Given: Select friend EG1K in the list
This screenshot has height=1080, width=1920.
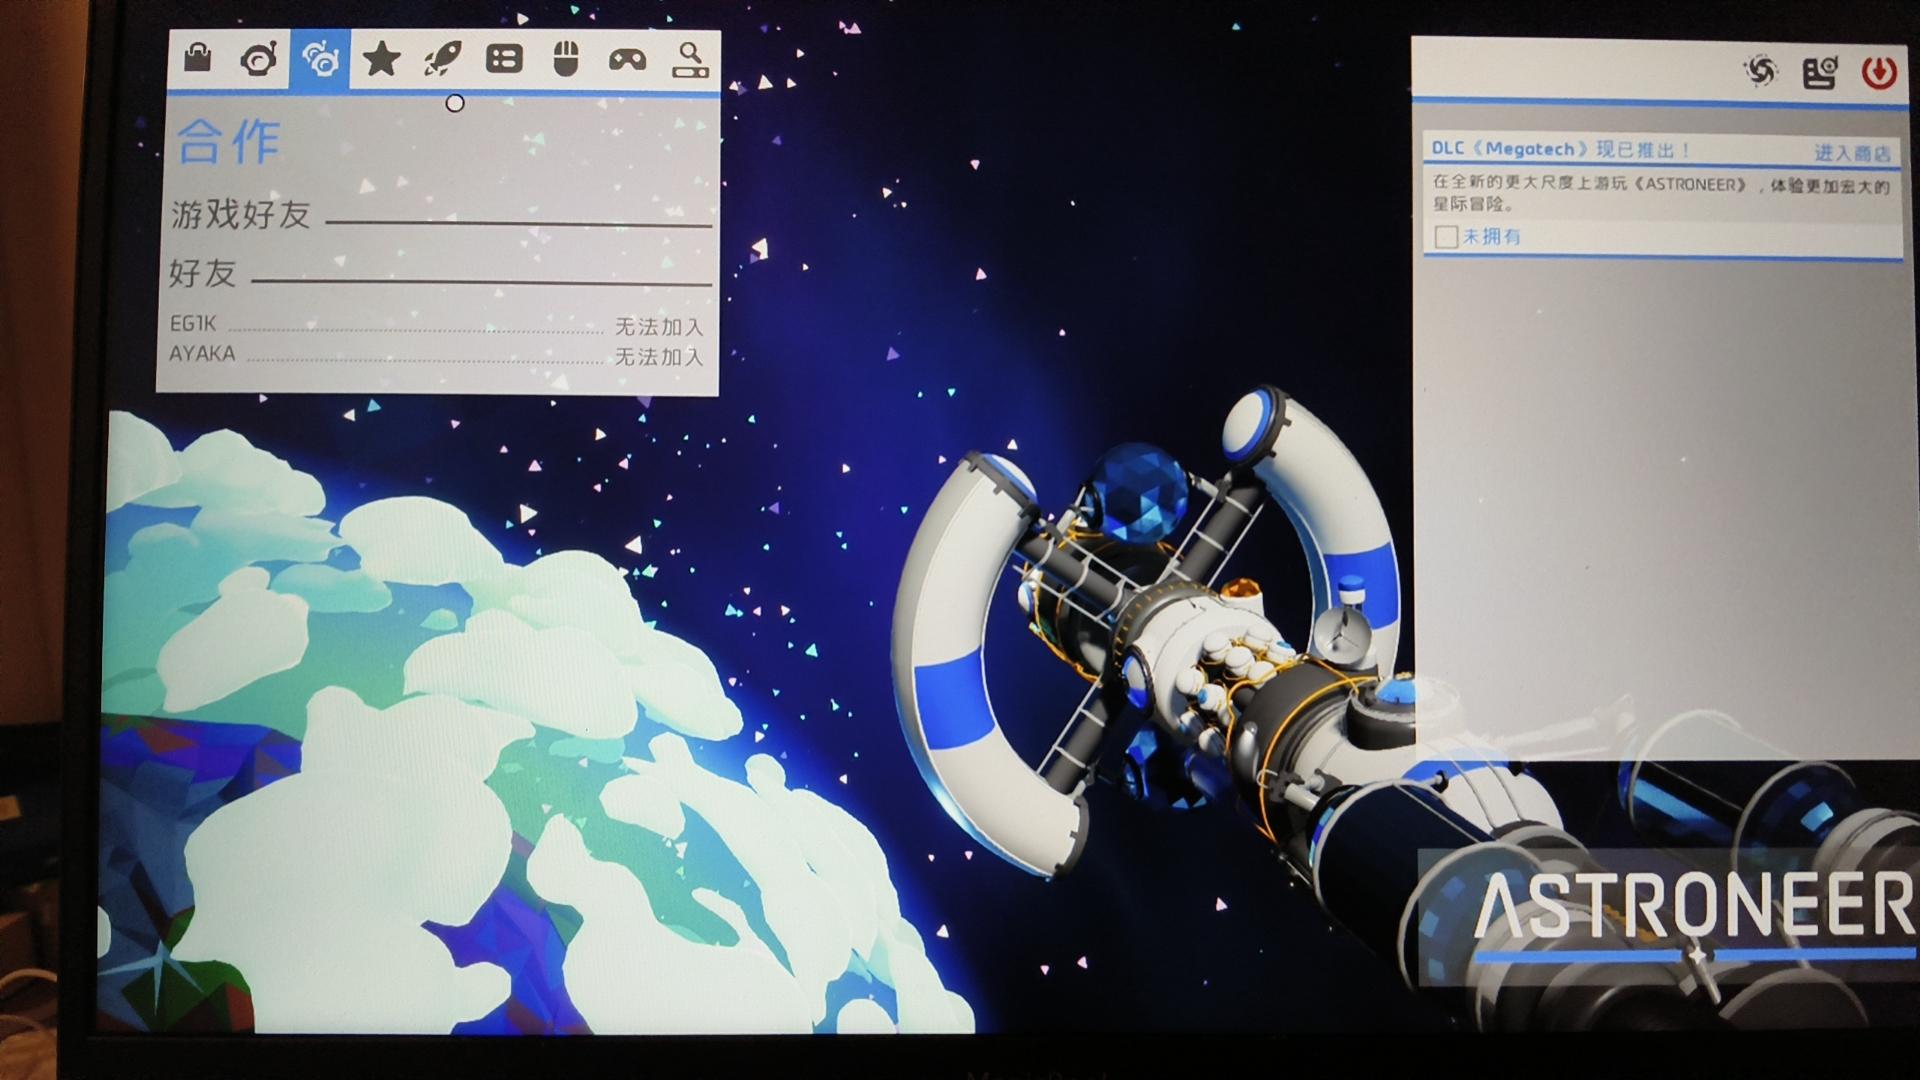Looking at the screenshot, I should tap(193, 324).
